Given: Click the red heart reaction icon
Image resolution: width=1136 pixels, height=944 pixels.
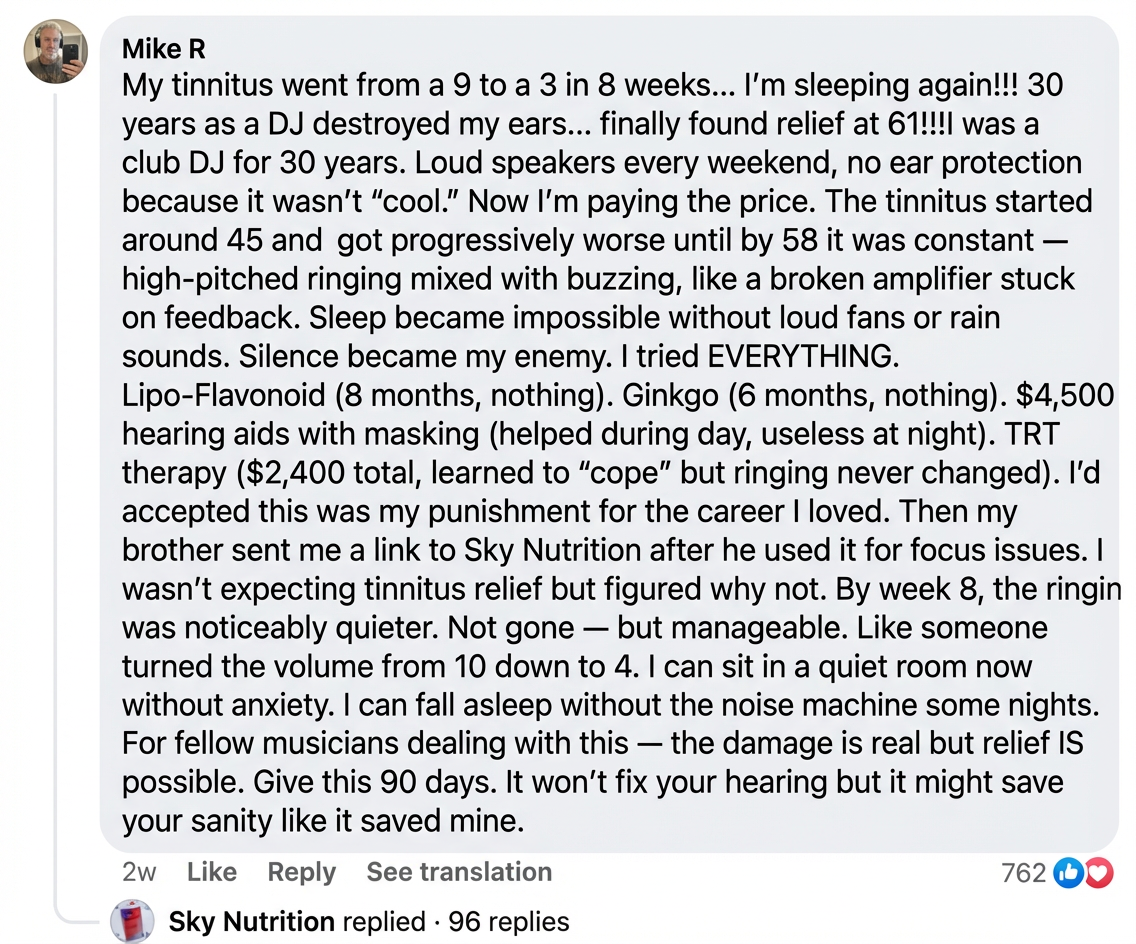Looking at the screenshot, I should coord(1098,873).
